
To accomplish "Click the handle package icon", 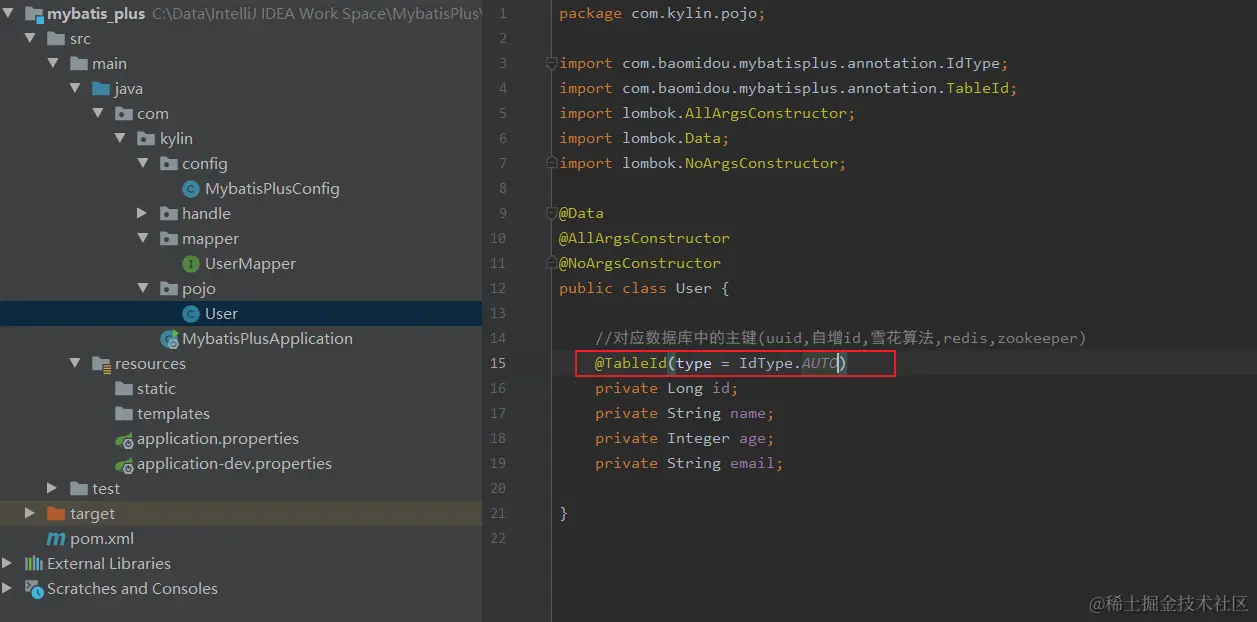I will click(169, 214).
